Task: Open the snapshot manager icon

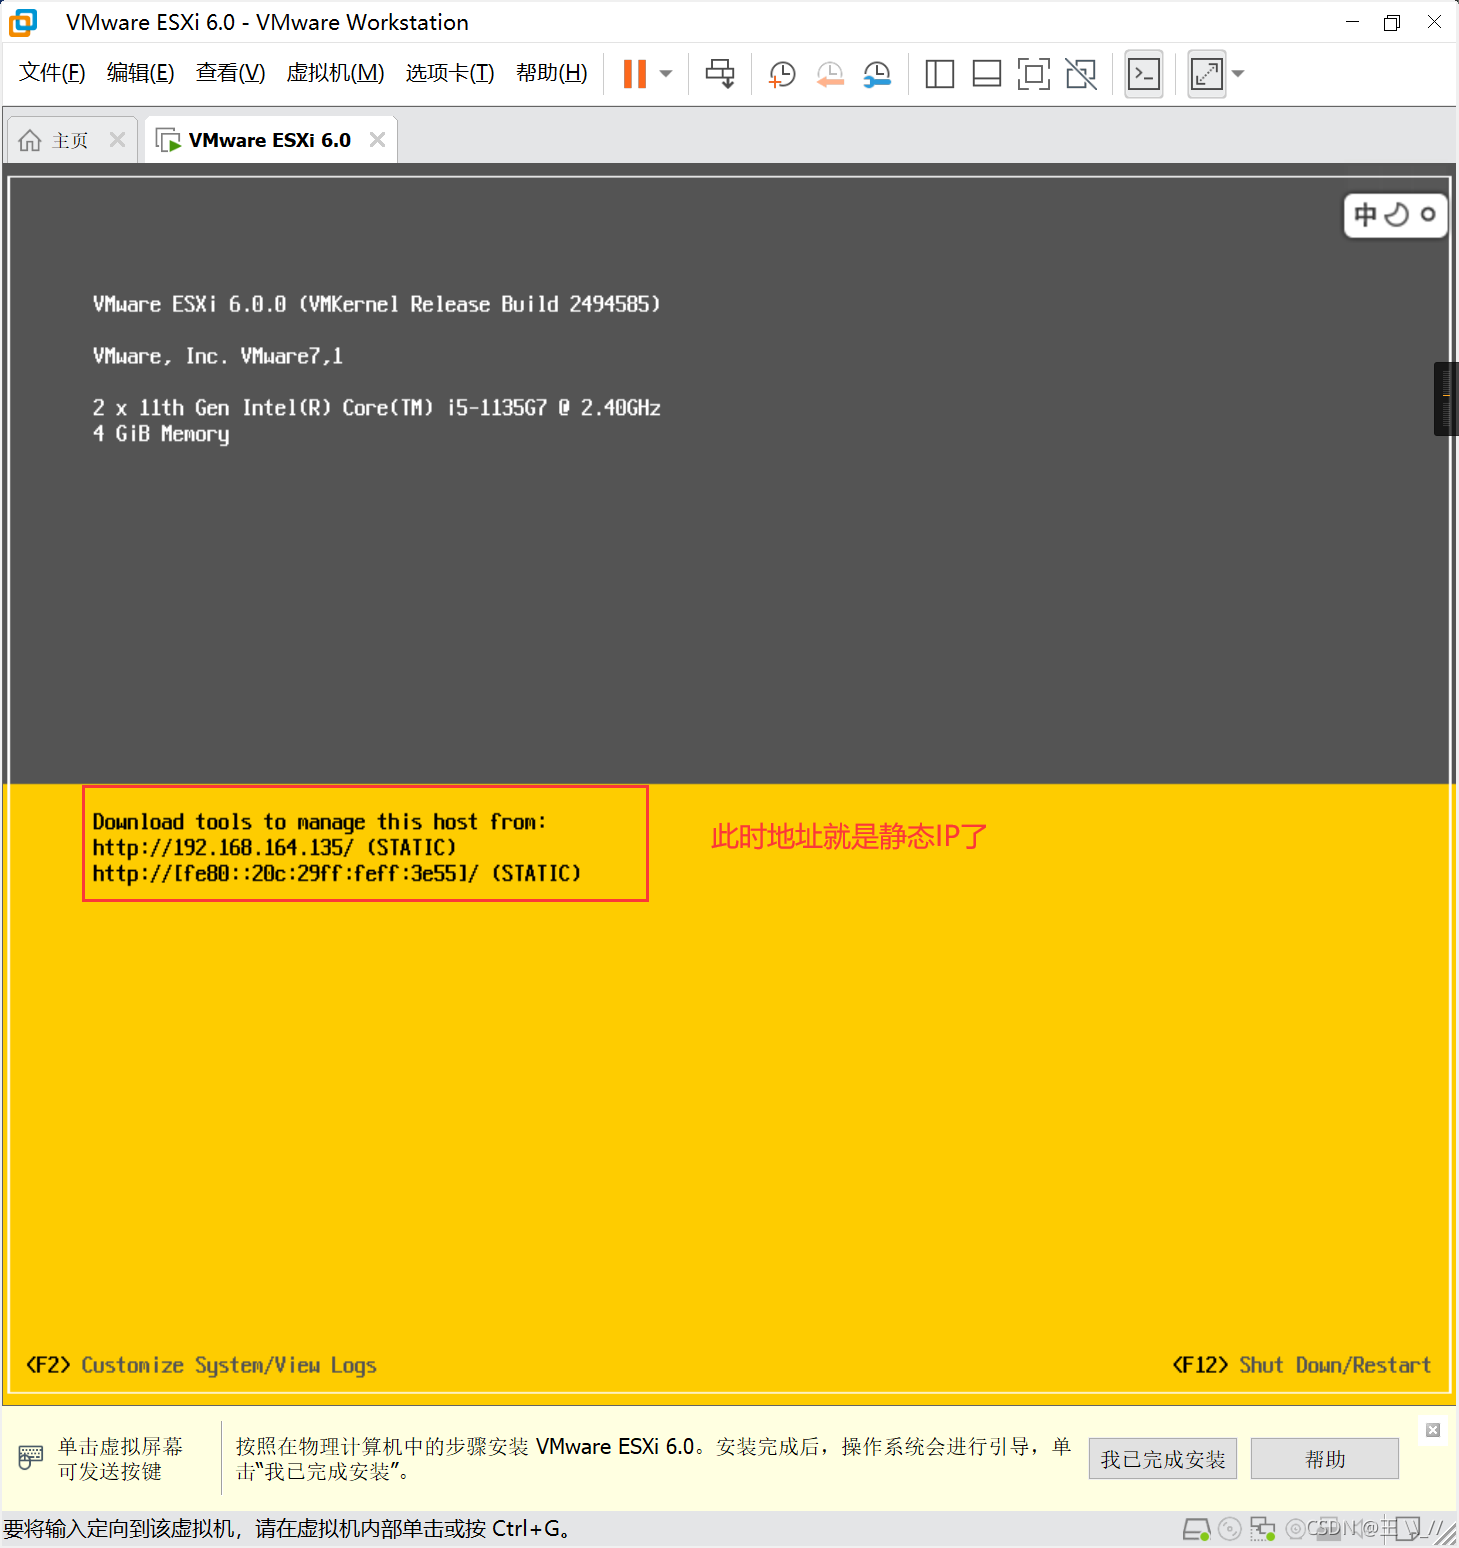Action: [x=877, y=74]
